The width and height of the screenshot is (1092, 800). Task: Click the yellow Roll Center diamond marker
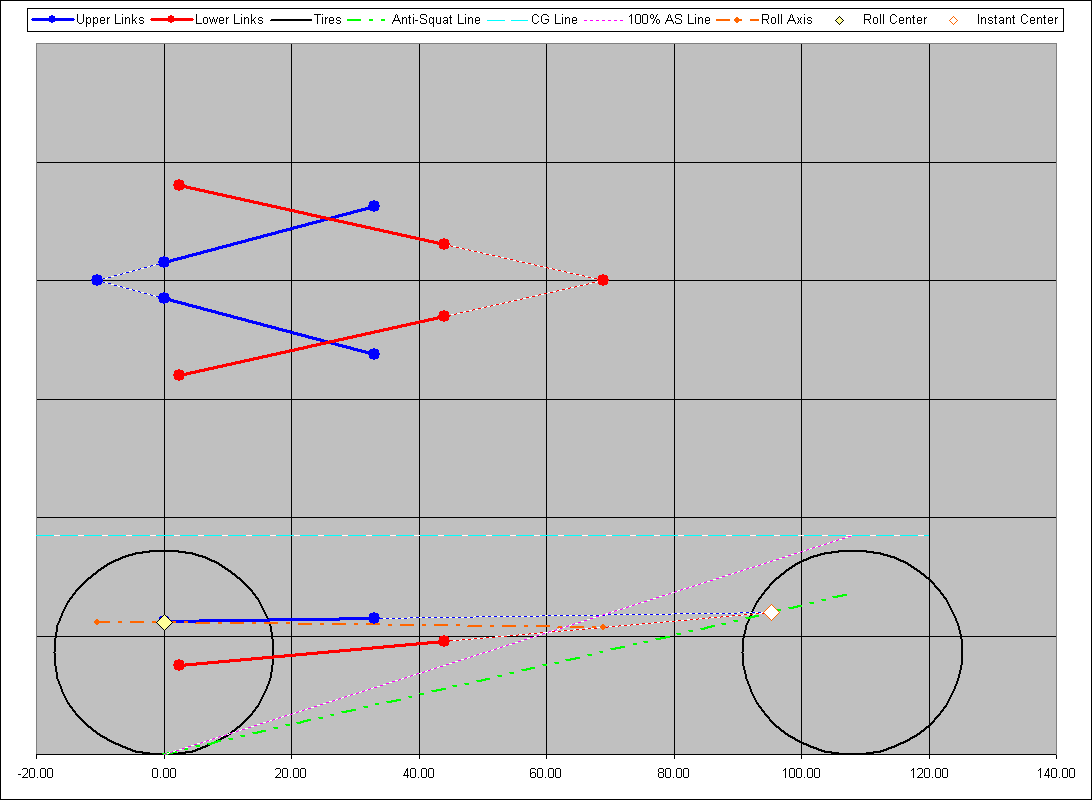click(164, 622)
